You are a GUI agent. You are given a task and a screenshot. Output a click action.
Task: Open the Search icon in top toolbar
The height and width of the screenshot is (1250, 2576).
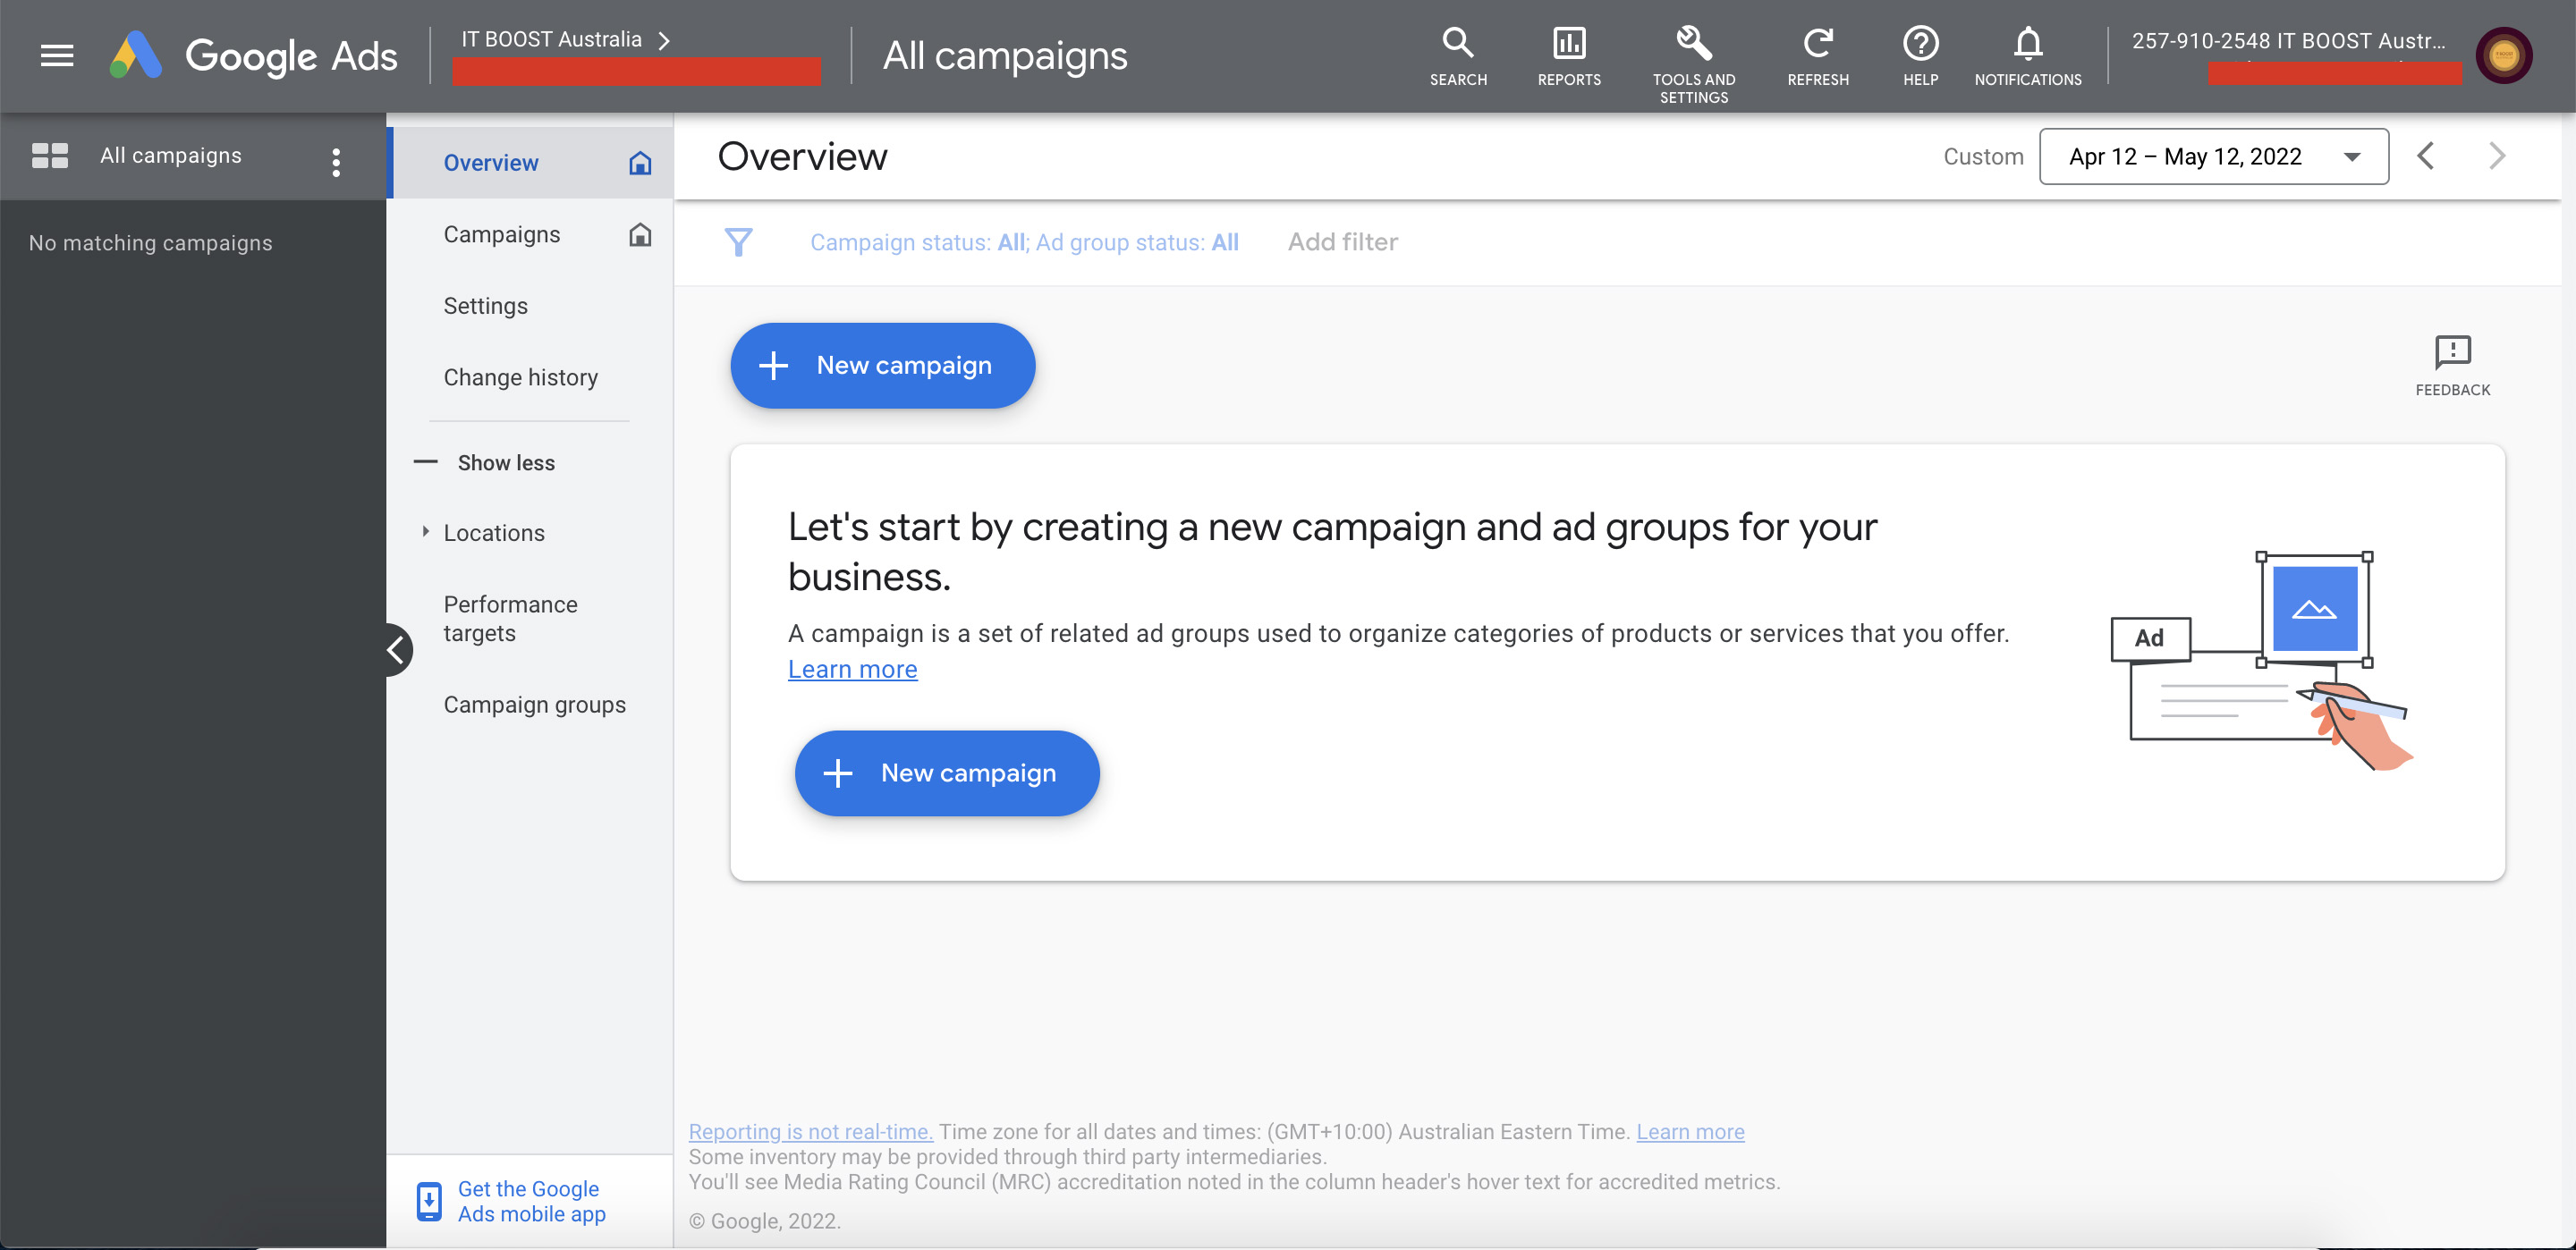coord(1458,44)
